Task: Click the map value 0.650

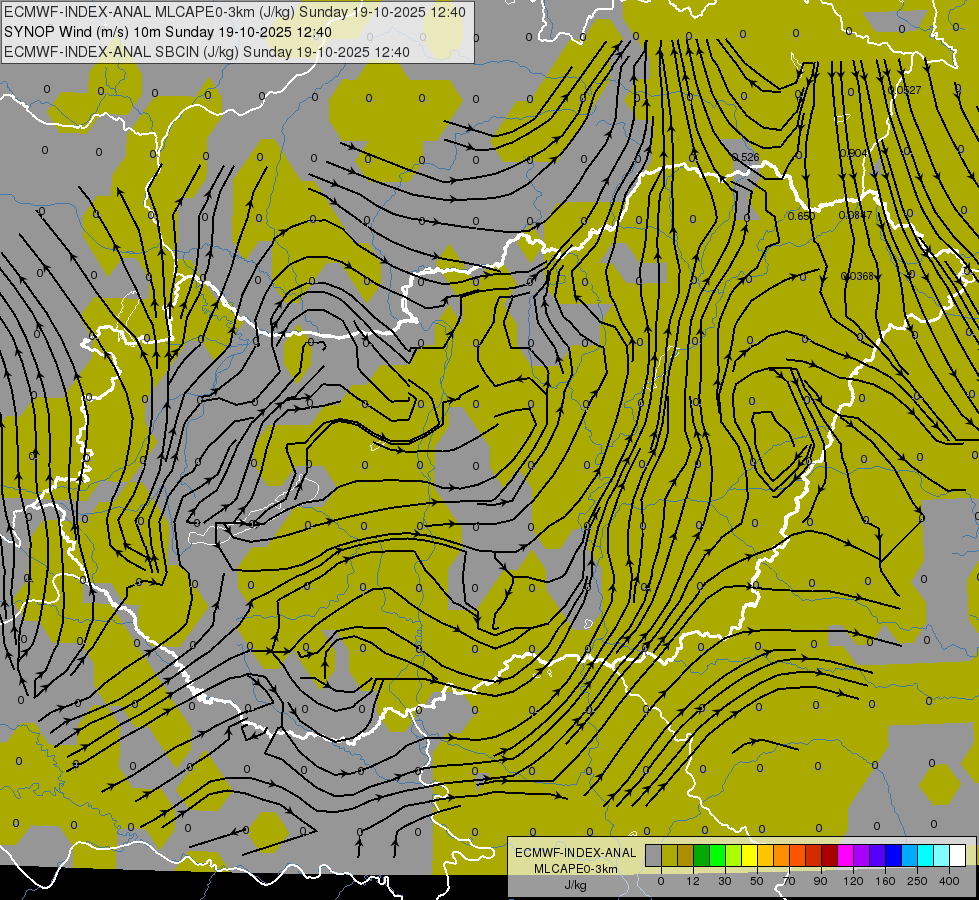Action: tap(801, 216)
